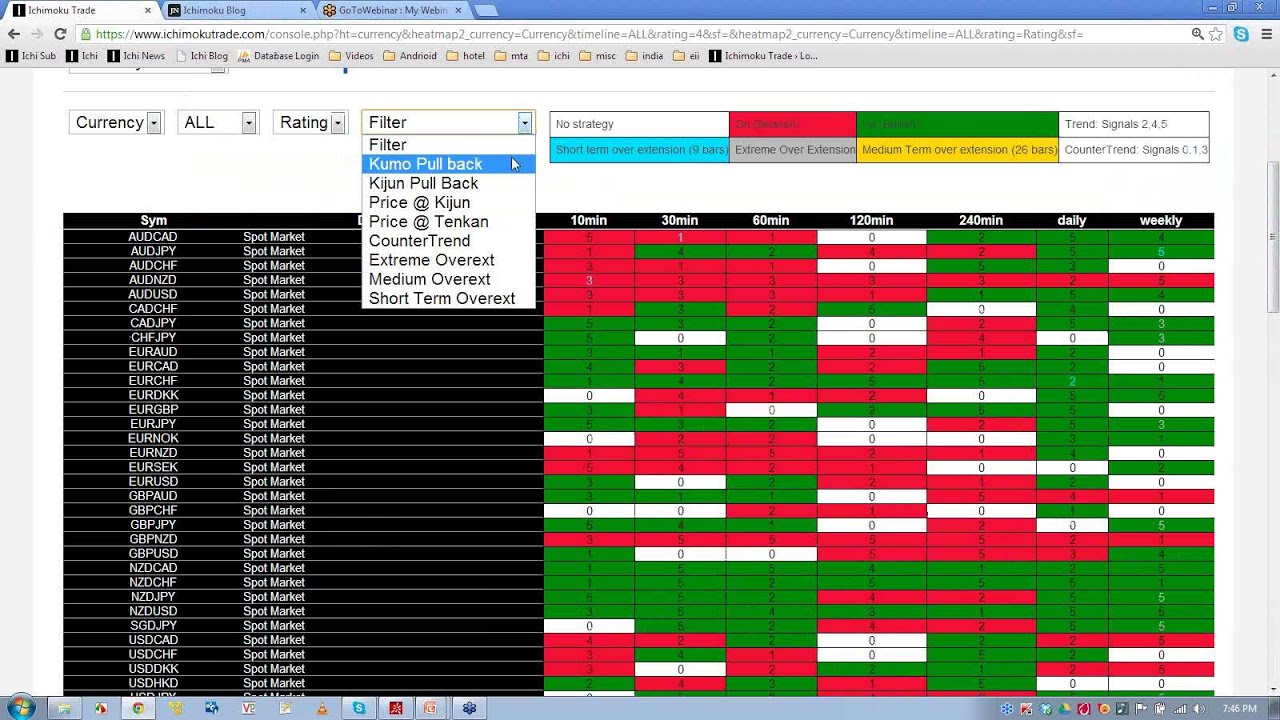Collapse the Filter dropdown arrow
Viewport: 1280px width, 720px height.
pyautogui.click(x=524, y=122)
